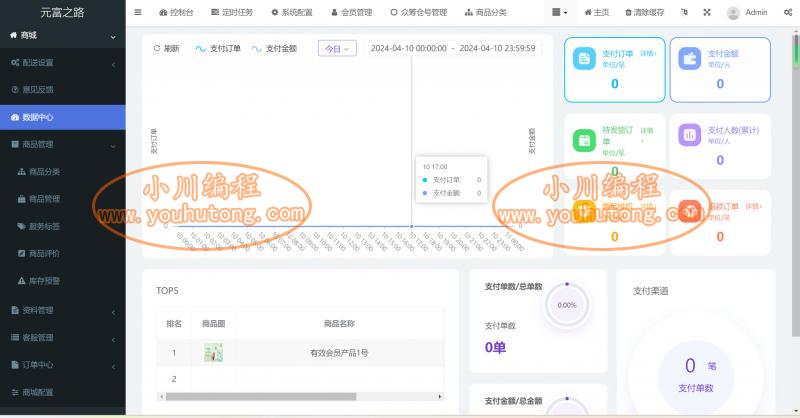Screen dimensions: 800x418
Task: Open the 今日 date range dropdown
Action: coord(337,48)
